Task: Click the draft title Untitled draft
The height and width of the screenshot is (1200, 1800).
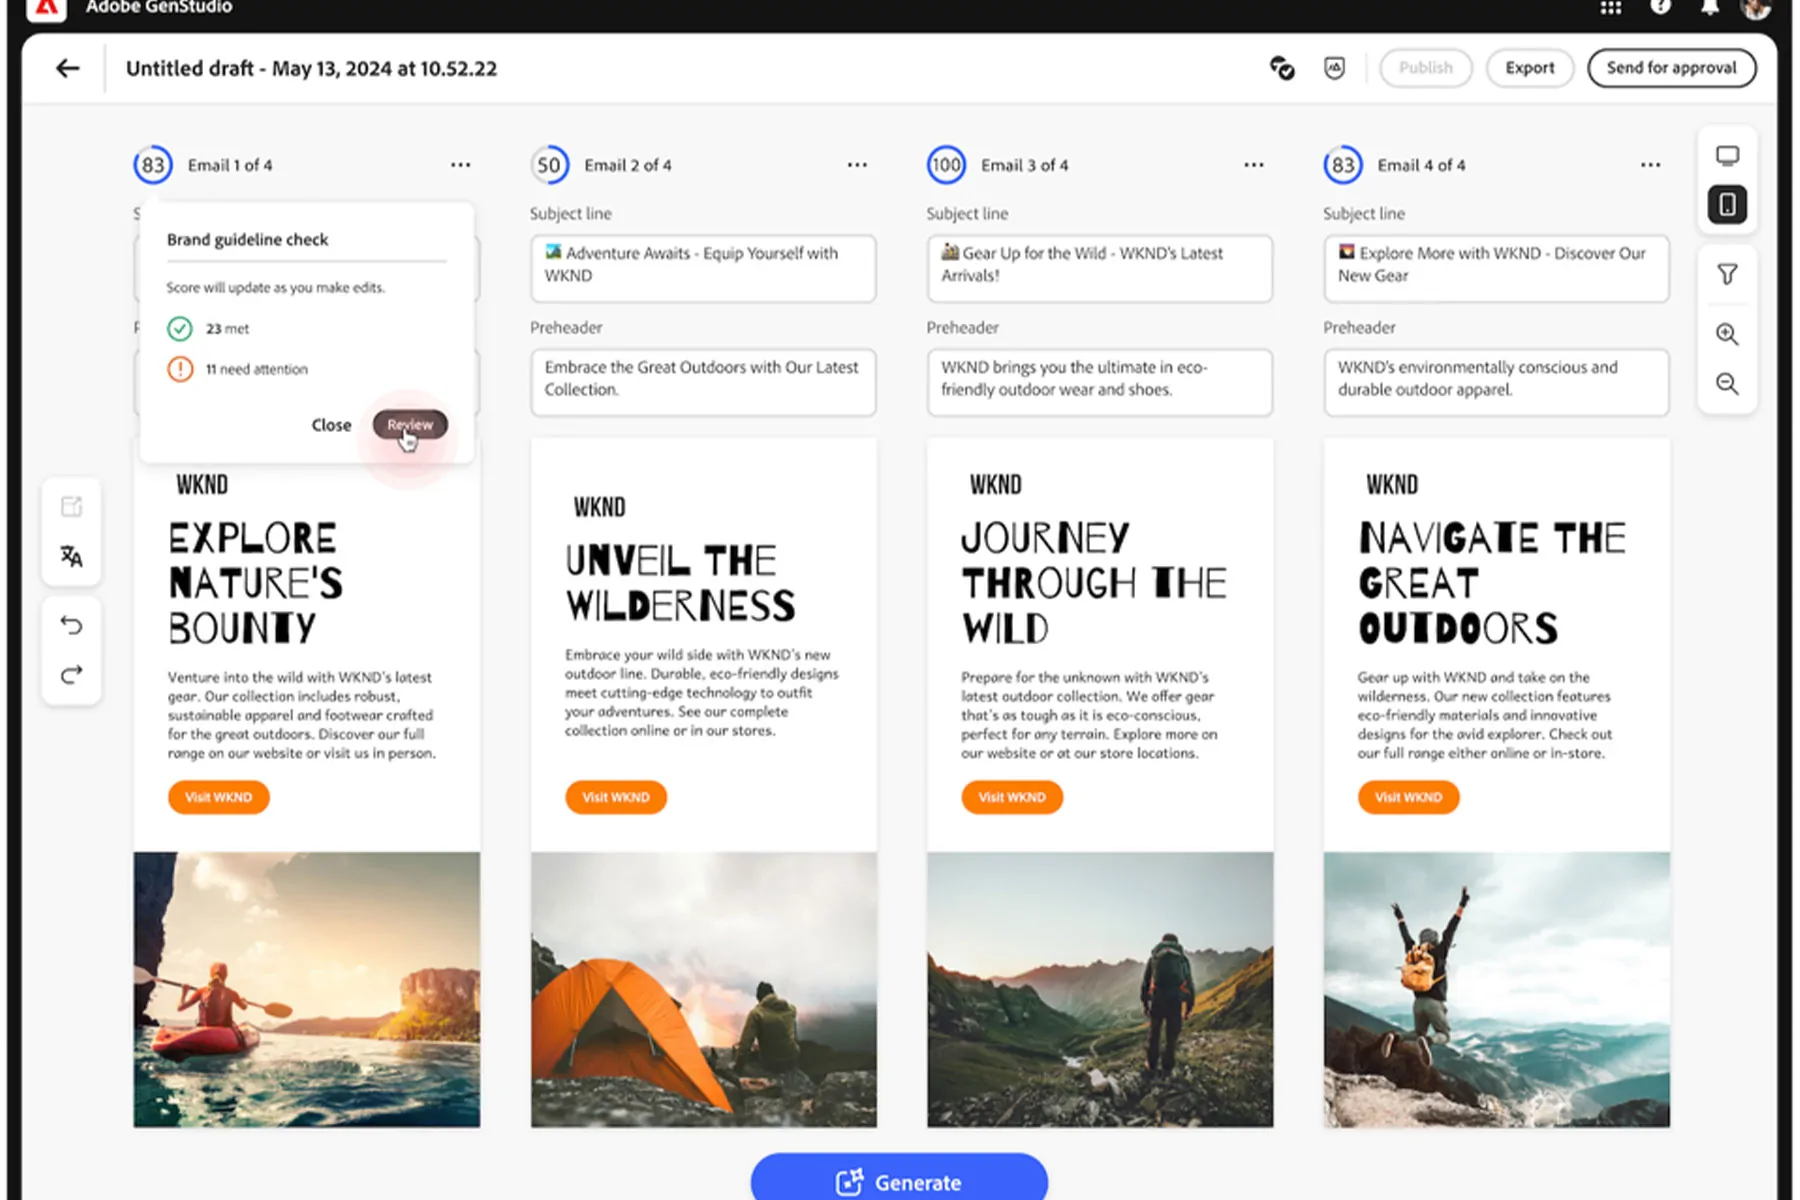Action: (311, 68)
